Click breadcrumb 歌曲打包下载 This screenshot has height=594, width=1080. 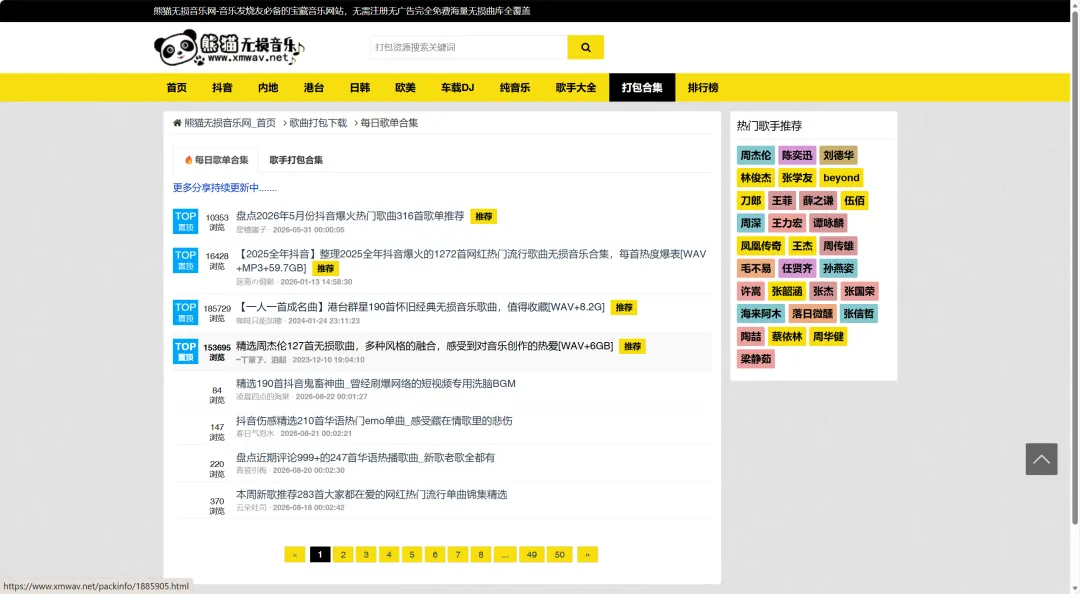(318, 123)
